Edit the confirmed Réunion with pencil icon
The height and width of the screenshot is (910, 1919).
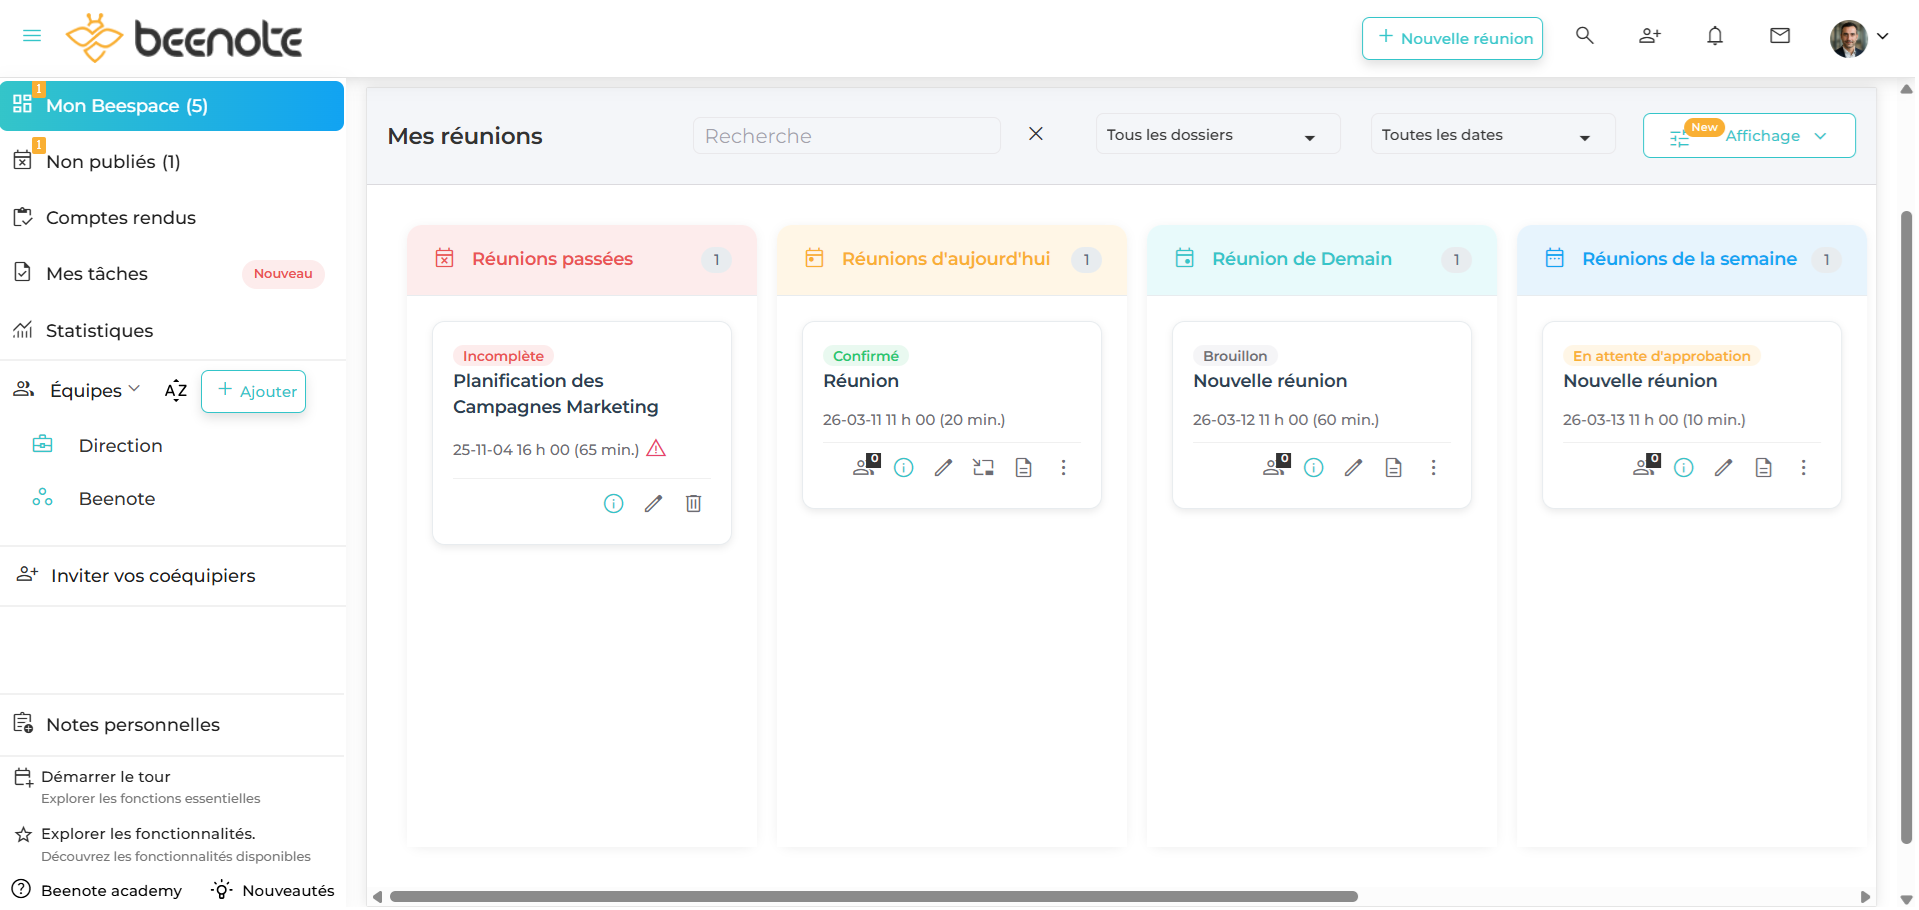[943, 468]
